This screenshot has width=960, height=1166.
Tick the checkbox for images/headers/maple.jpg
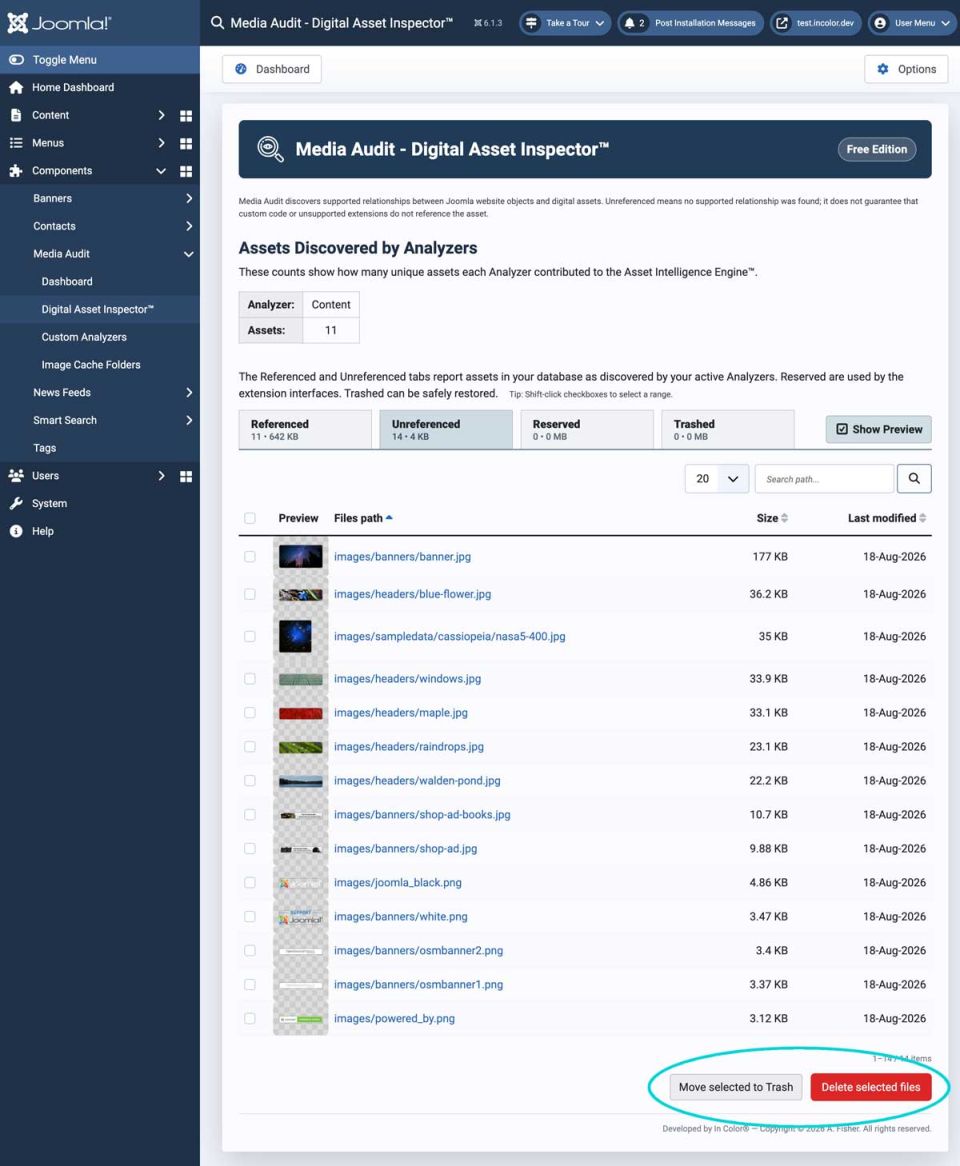pos(250,712)
